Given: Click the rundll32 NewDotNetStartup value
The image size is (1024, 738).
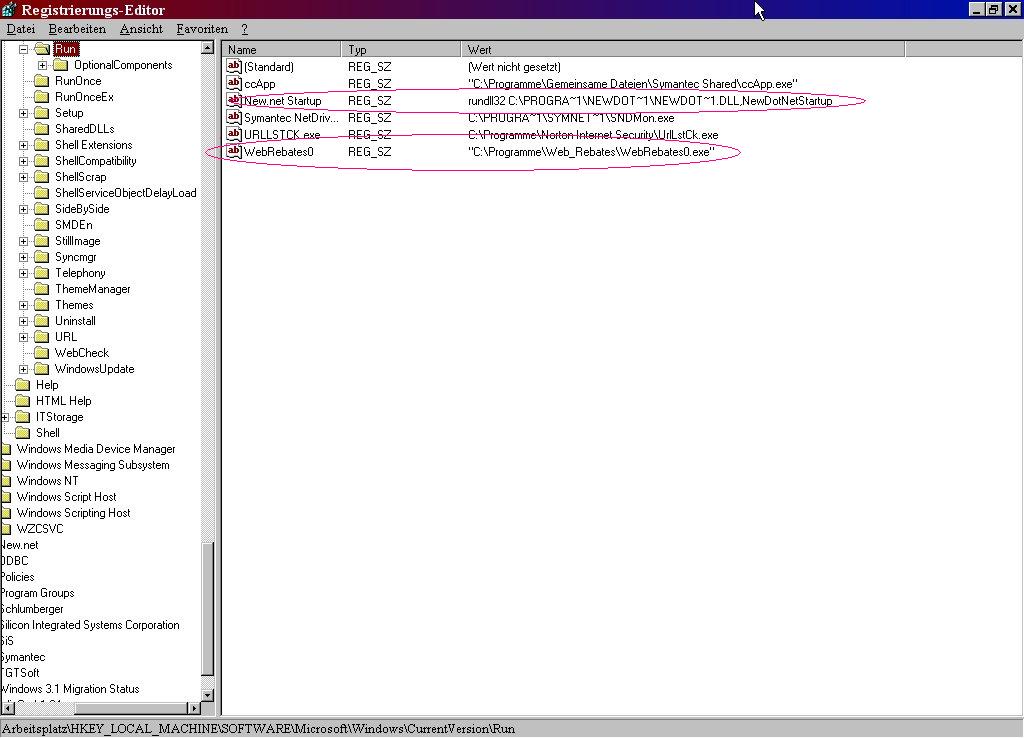Looking at the screenshot, I should 650,101.
